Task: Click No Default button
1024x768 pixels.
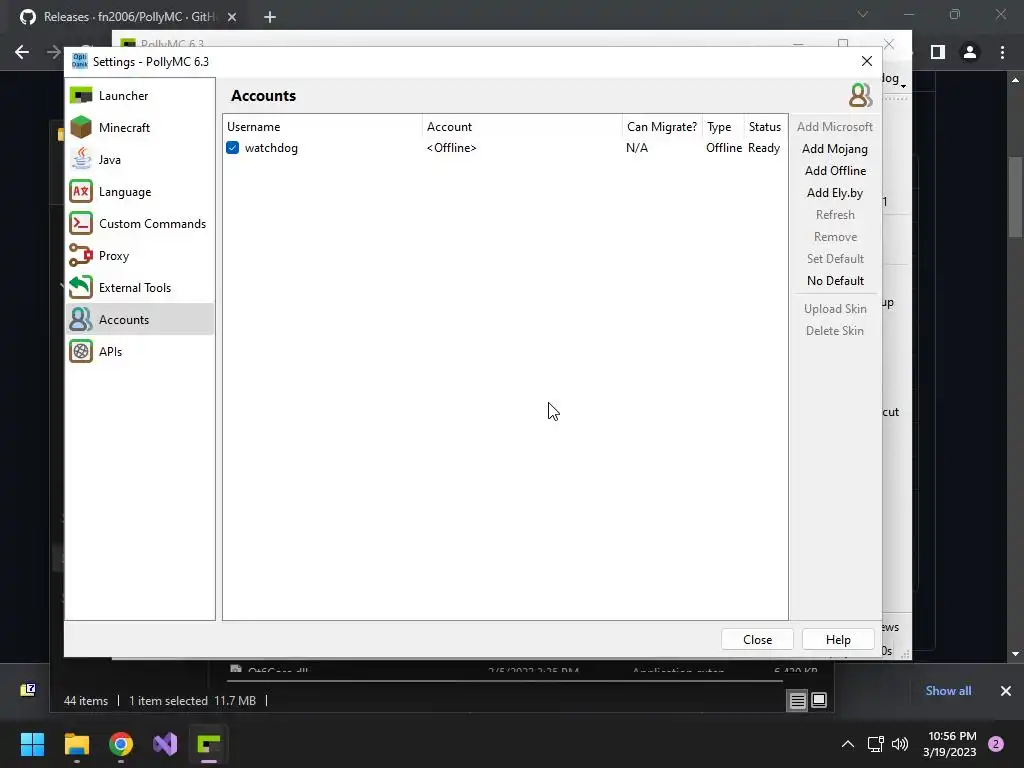Action: (x=835, y=281)
